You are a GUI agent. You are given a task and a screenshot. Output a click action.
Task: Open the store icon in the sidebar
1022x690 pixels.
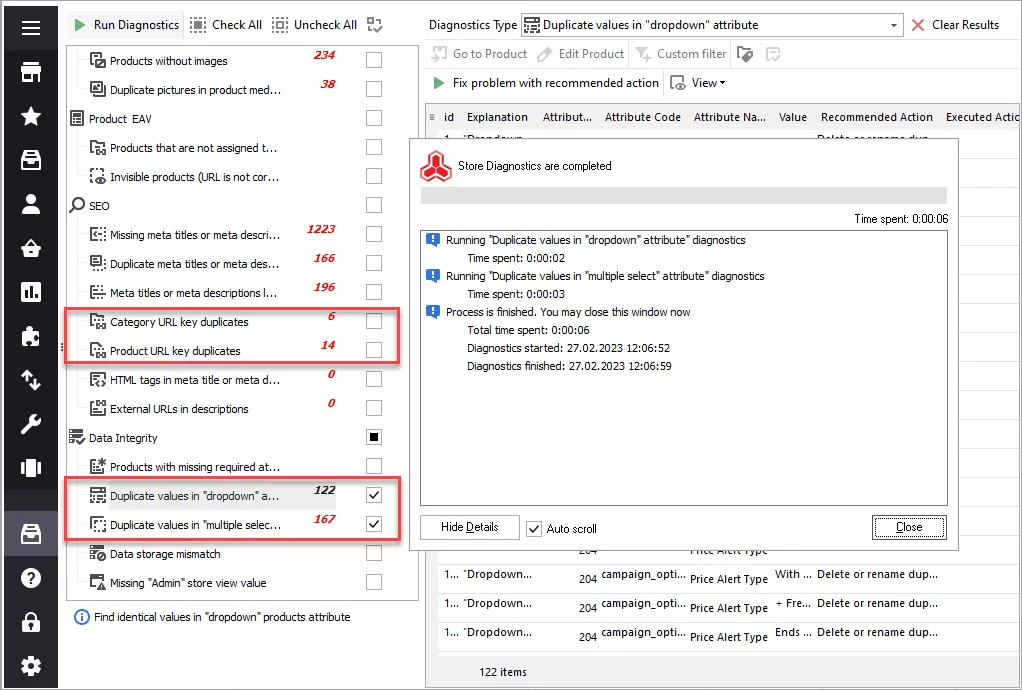click(31, 72)
